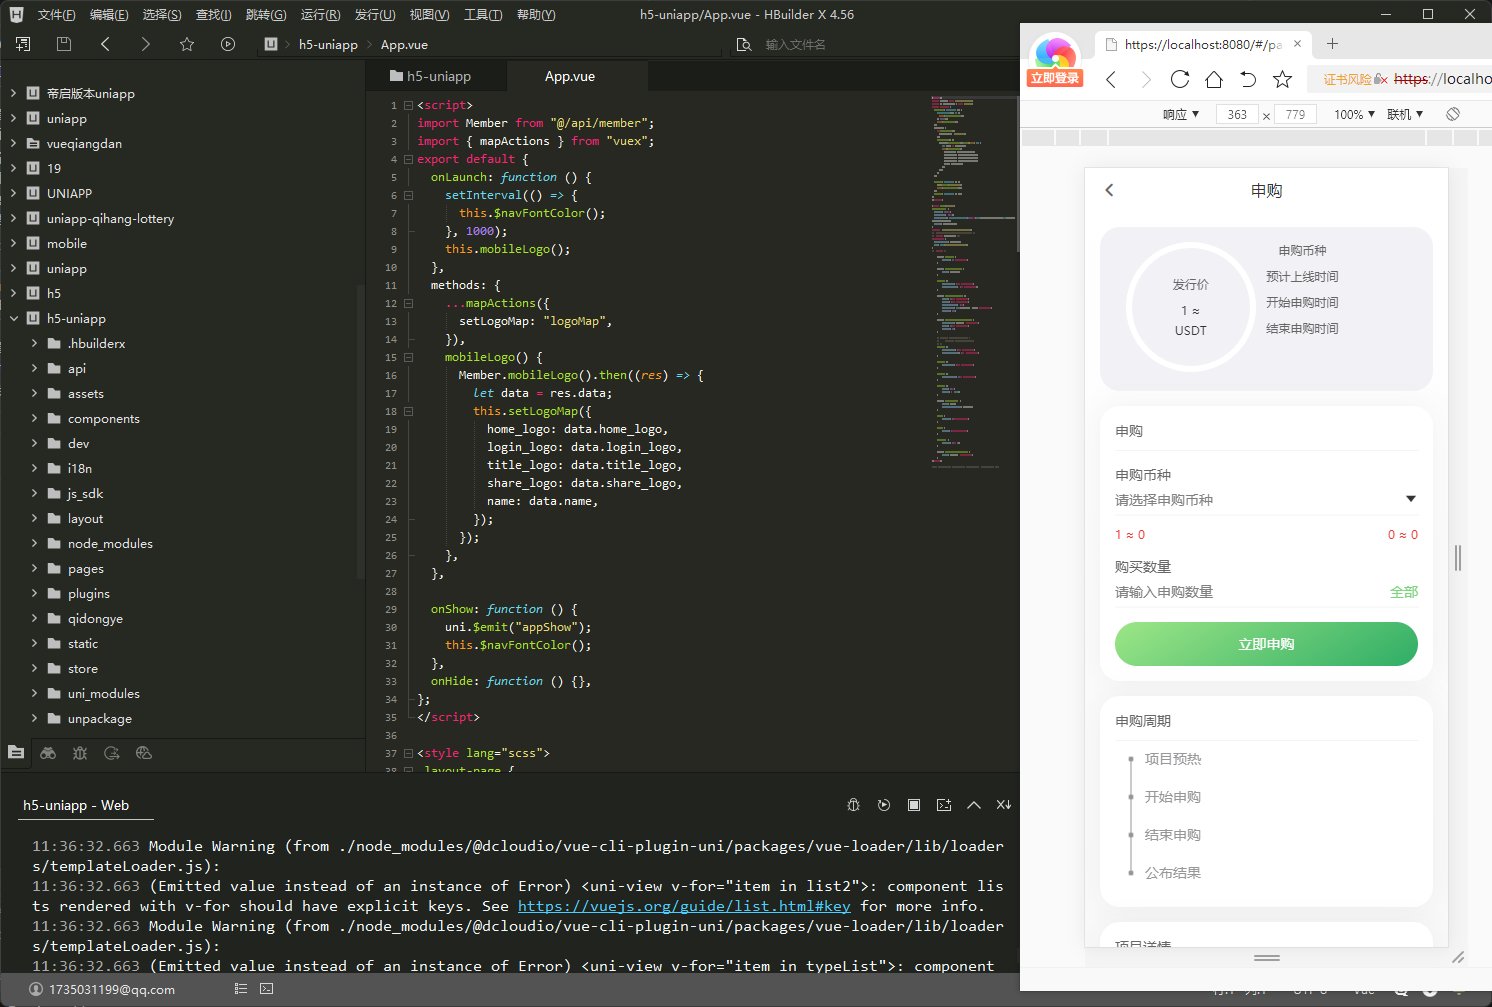Fold the script block at line 1
The image size is (1492, 1007).
tap(408, 105)
